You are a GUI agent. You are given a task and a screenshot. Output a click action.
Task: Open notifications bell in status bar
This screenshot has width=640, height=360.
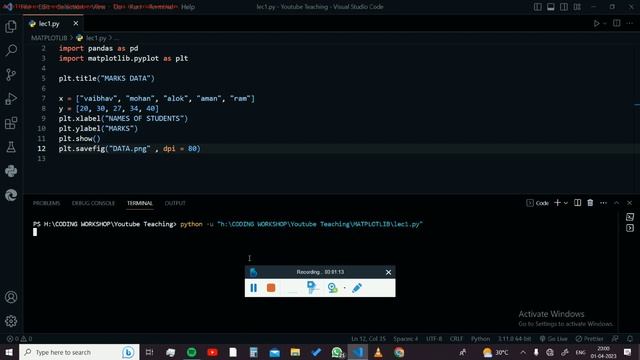[630, 339]
